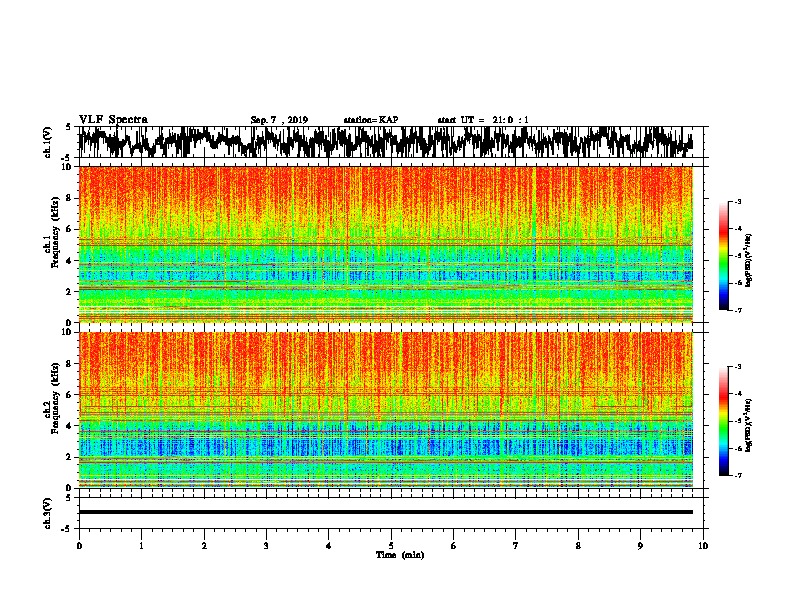Viewport: 792px width, 612px height.
Task: Click the "-5" label on ch.1 colorbar
Action: point(737,256)
